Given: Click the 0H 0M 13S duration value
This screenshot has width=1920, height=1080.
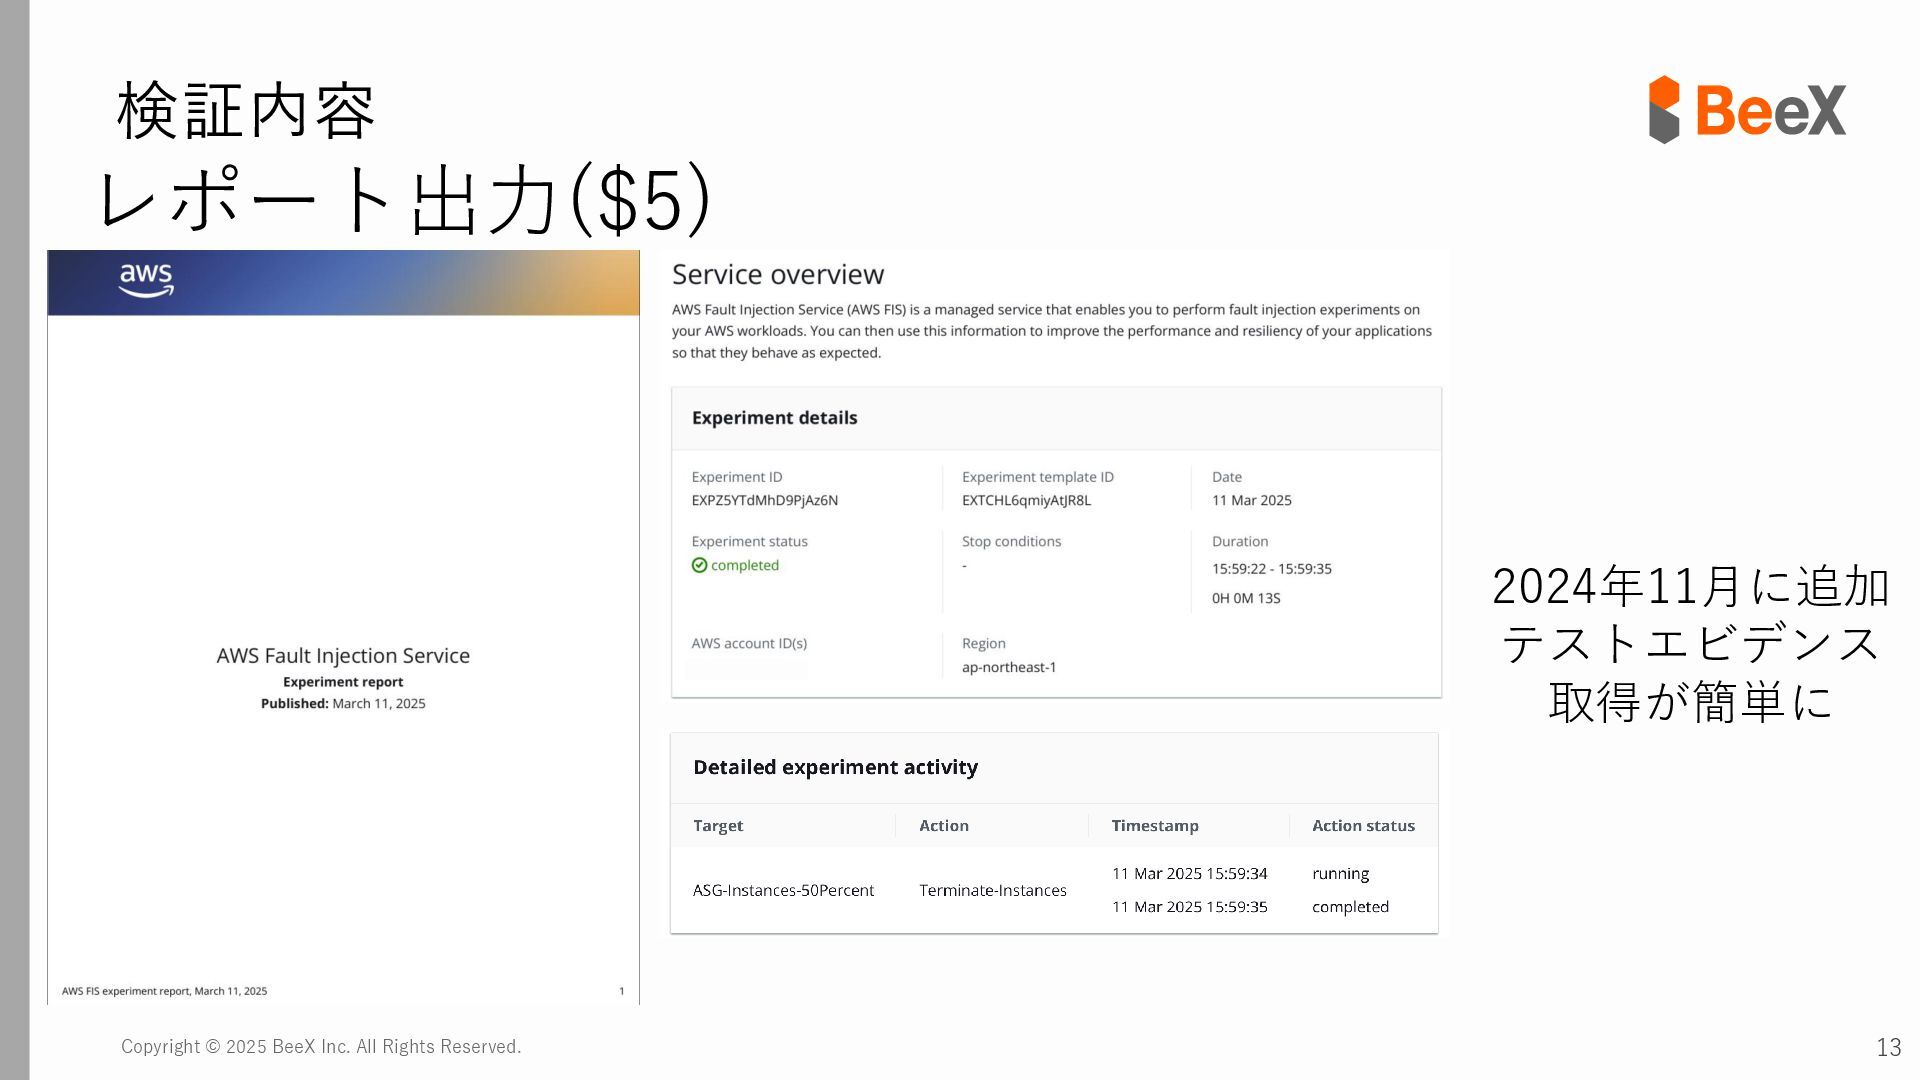Looking at the screenshot, I should (x=1246, y=598).
